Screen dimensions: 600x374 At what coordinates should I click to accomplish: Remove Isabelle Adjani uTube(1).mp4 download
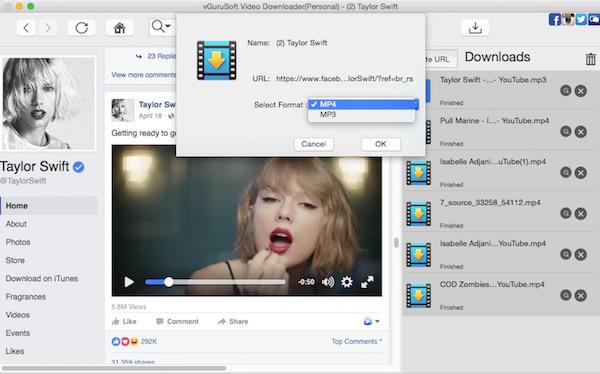click(580, 173)
